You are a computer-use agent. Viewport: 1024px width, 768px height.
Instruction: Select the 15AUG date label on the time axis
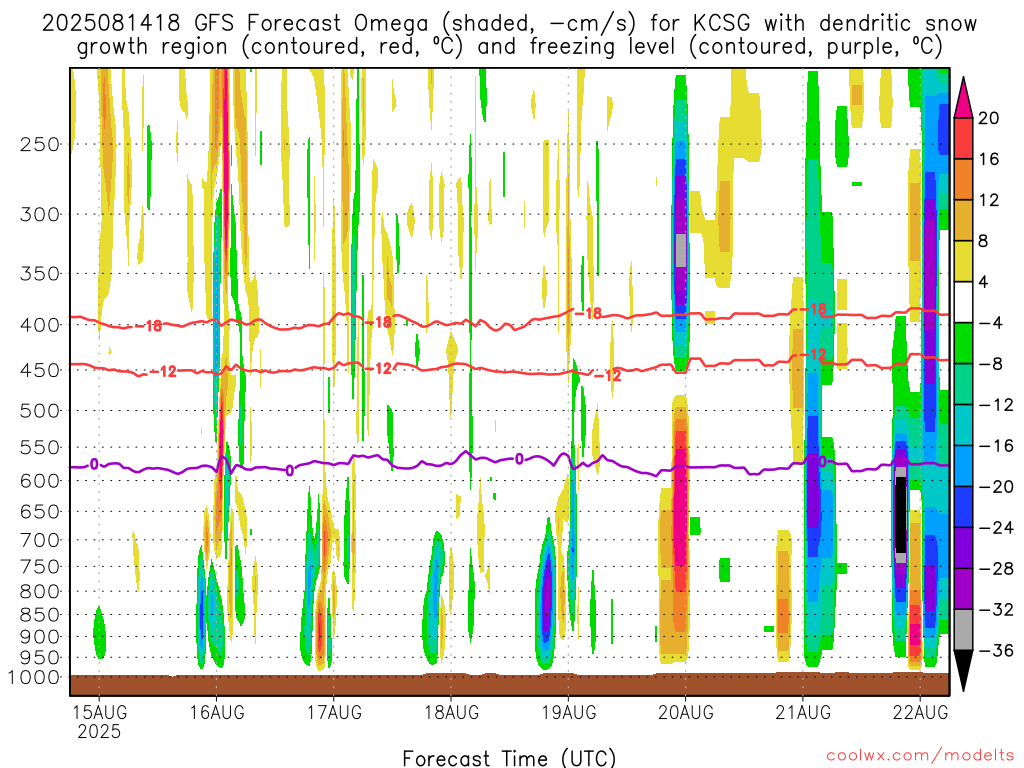pos(99,712)
